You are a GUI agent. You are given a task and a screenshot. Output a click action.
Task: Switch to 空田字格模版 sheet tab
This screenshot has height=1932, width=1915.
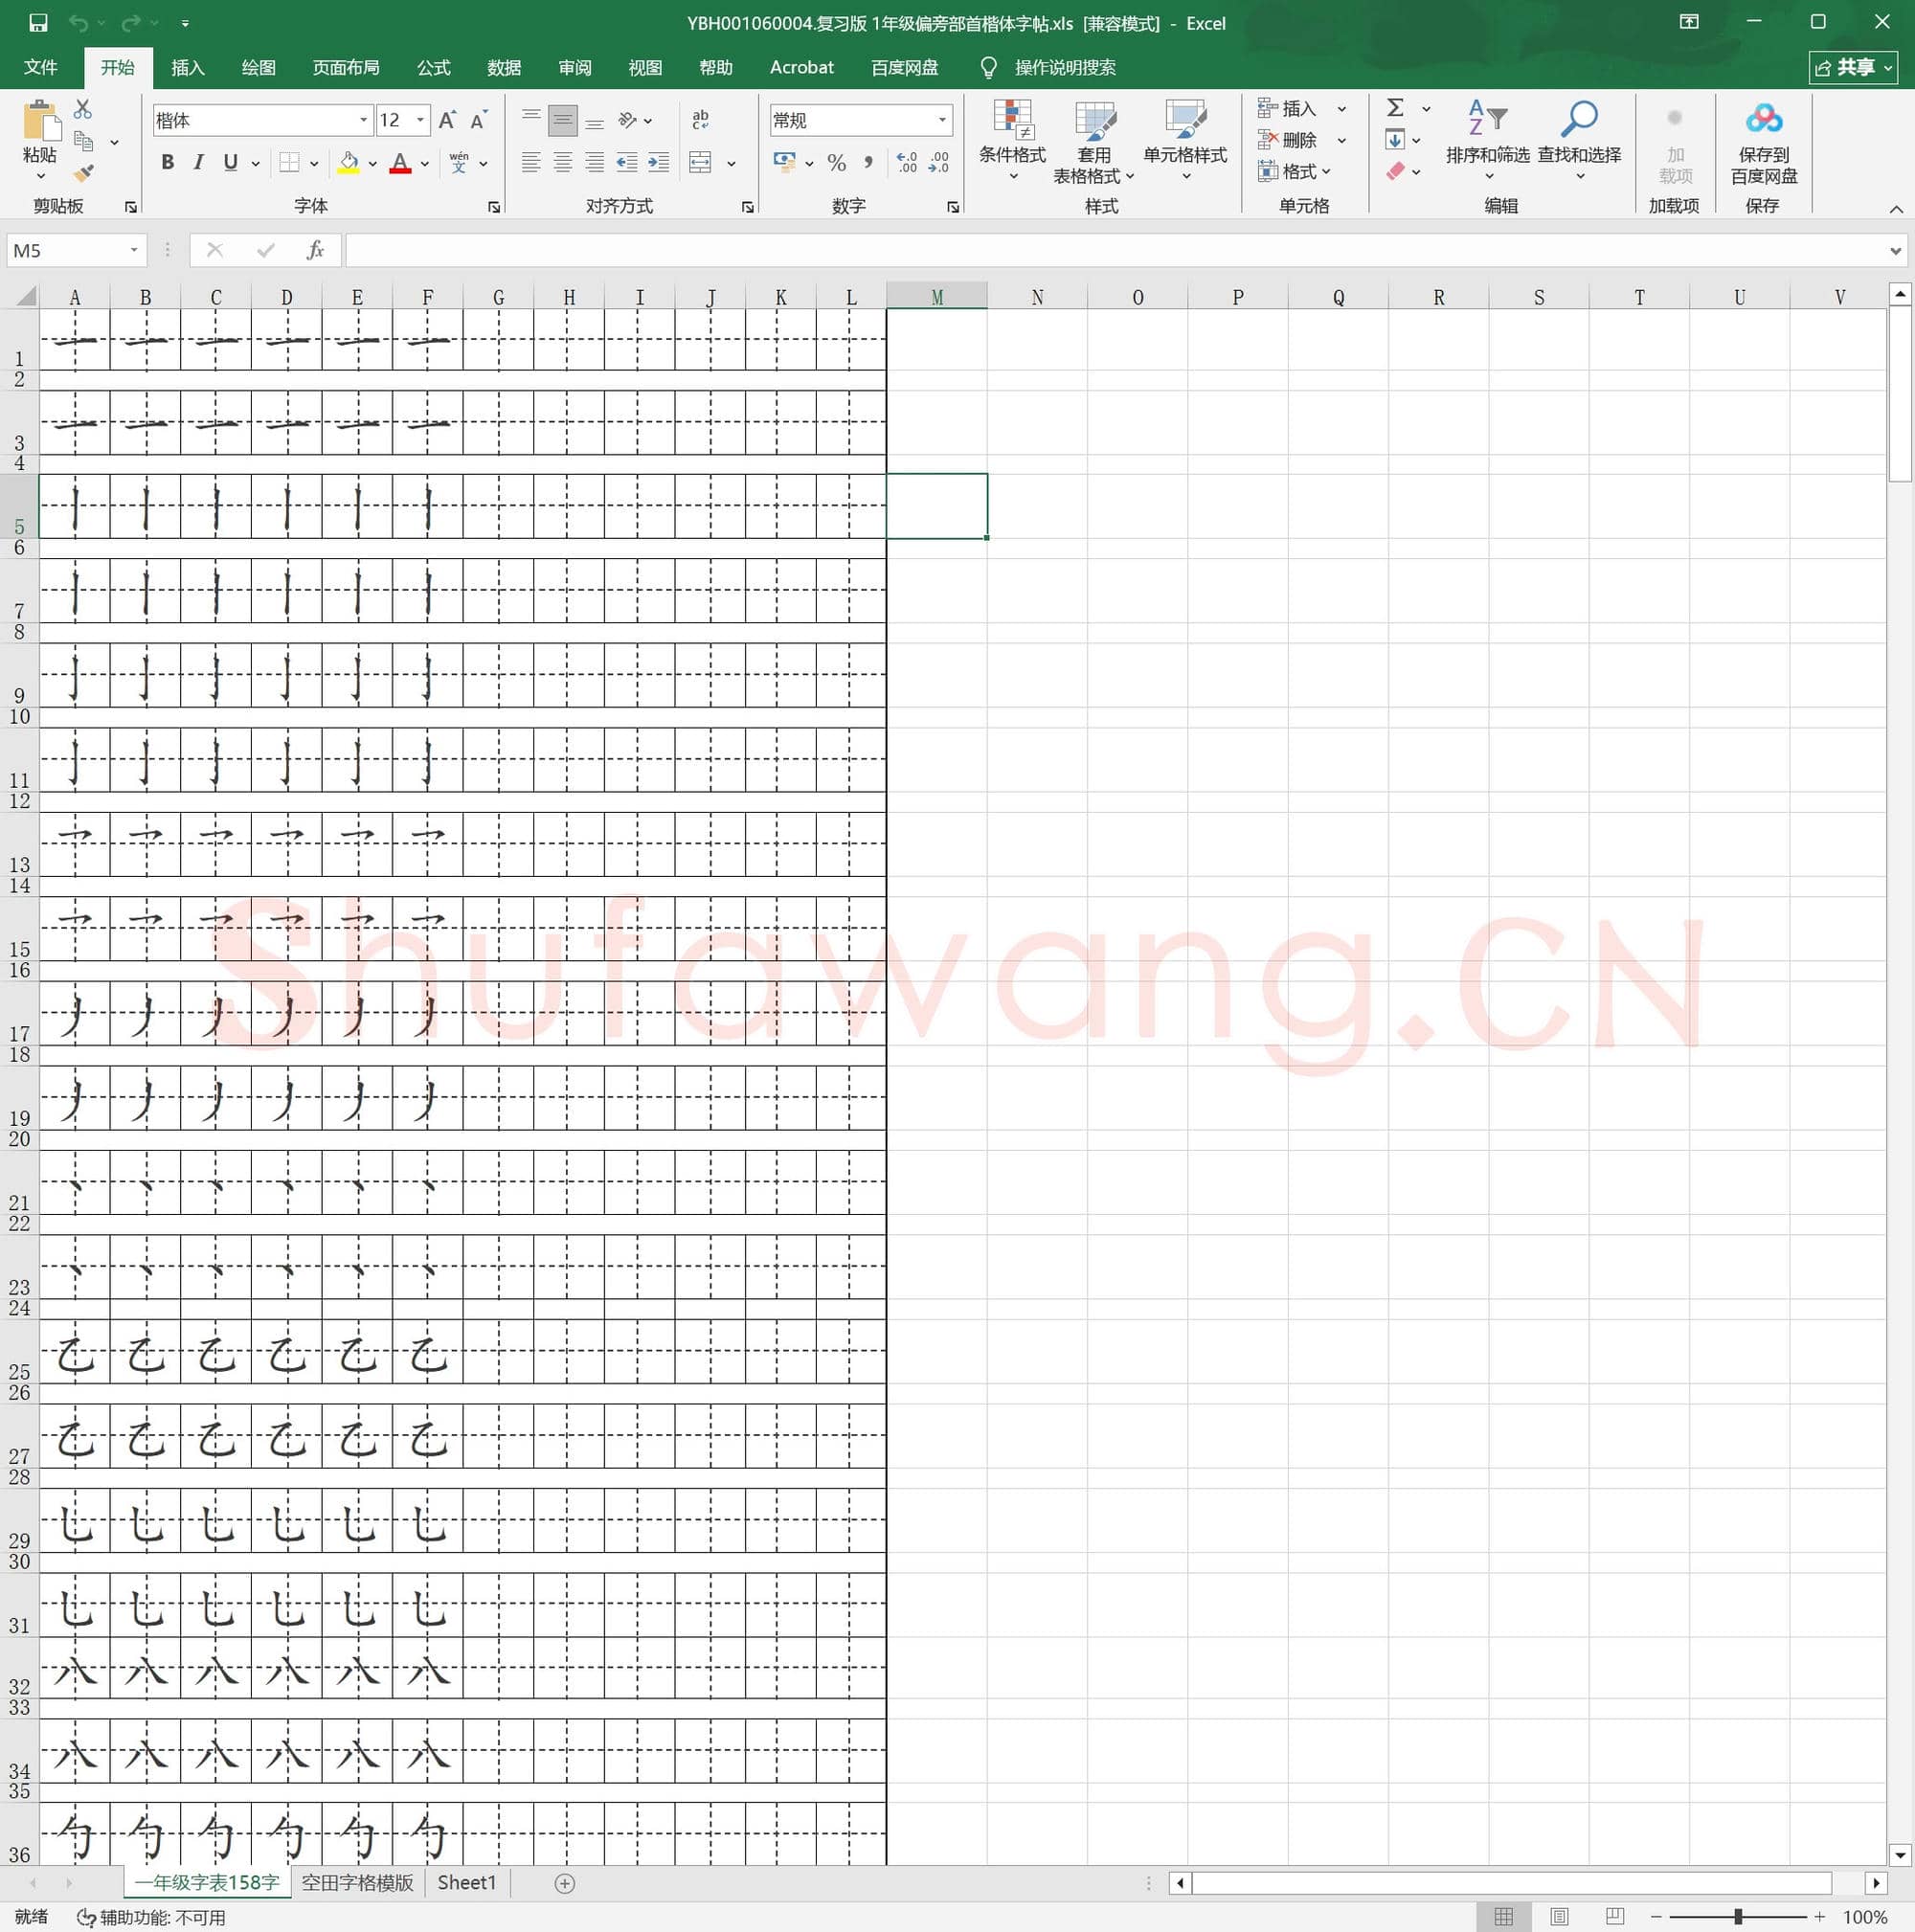357,1882
